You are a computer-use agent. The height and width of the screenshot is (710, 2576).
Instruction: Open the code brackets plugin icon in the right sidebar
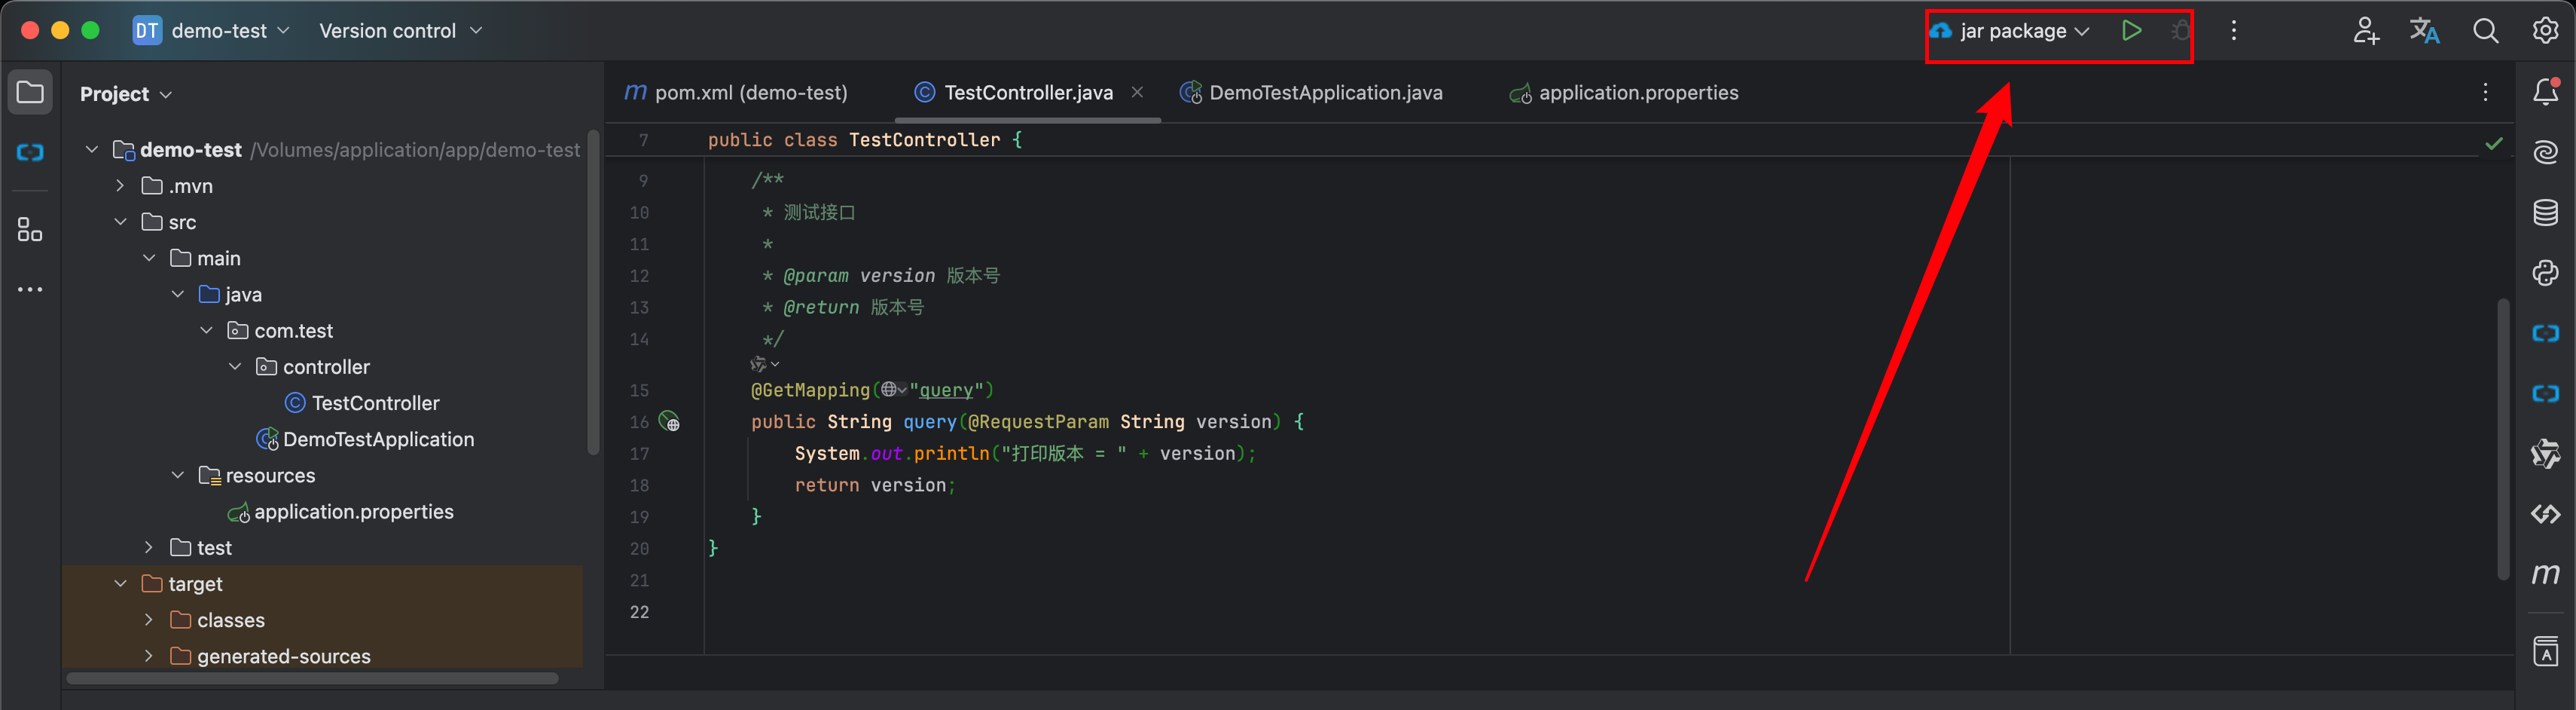click(2545, 514)
